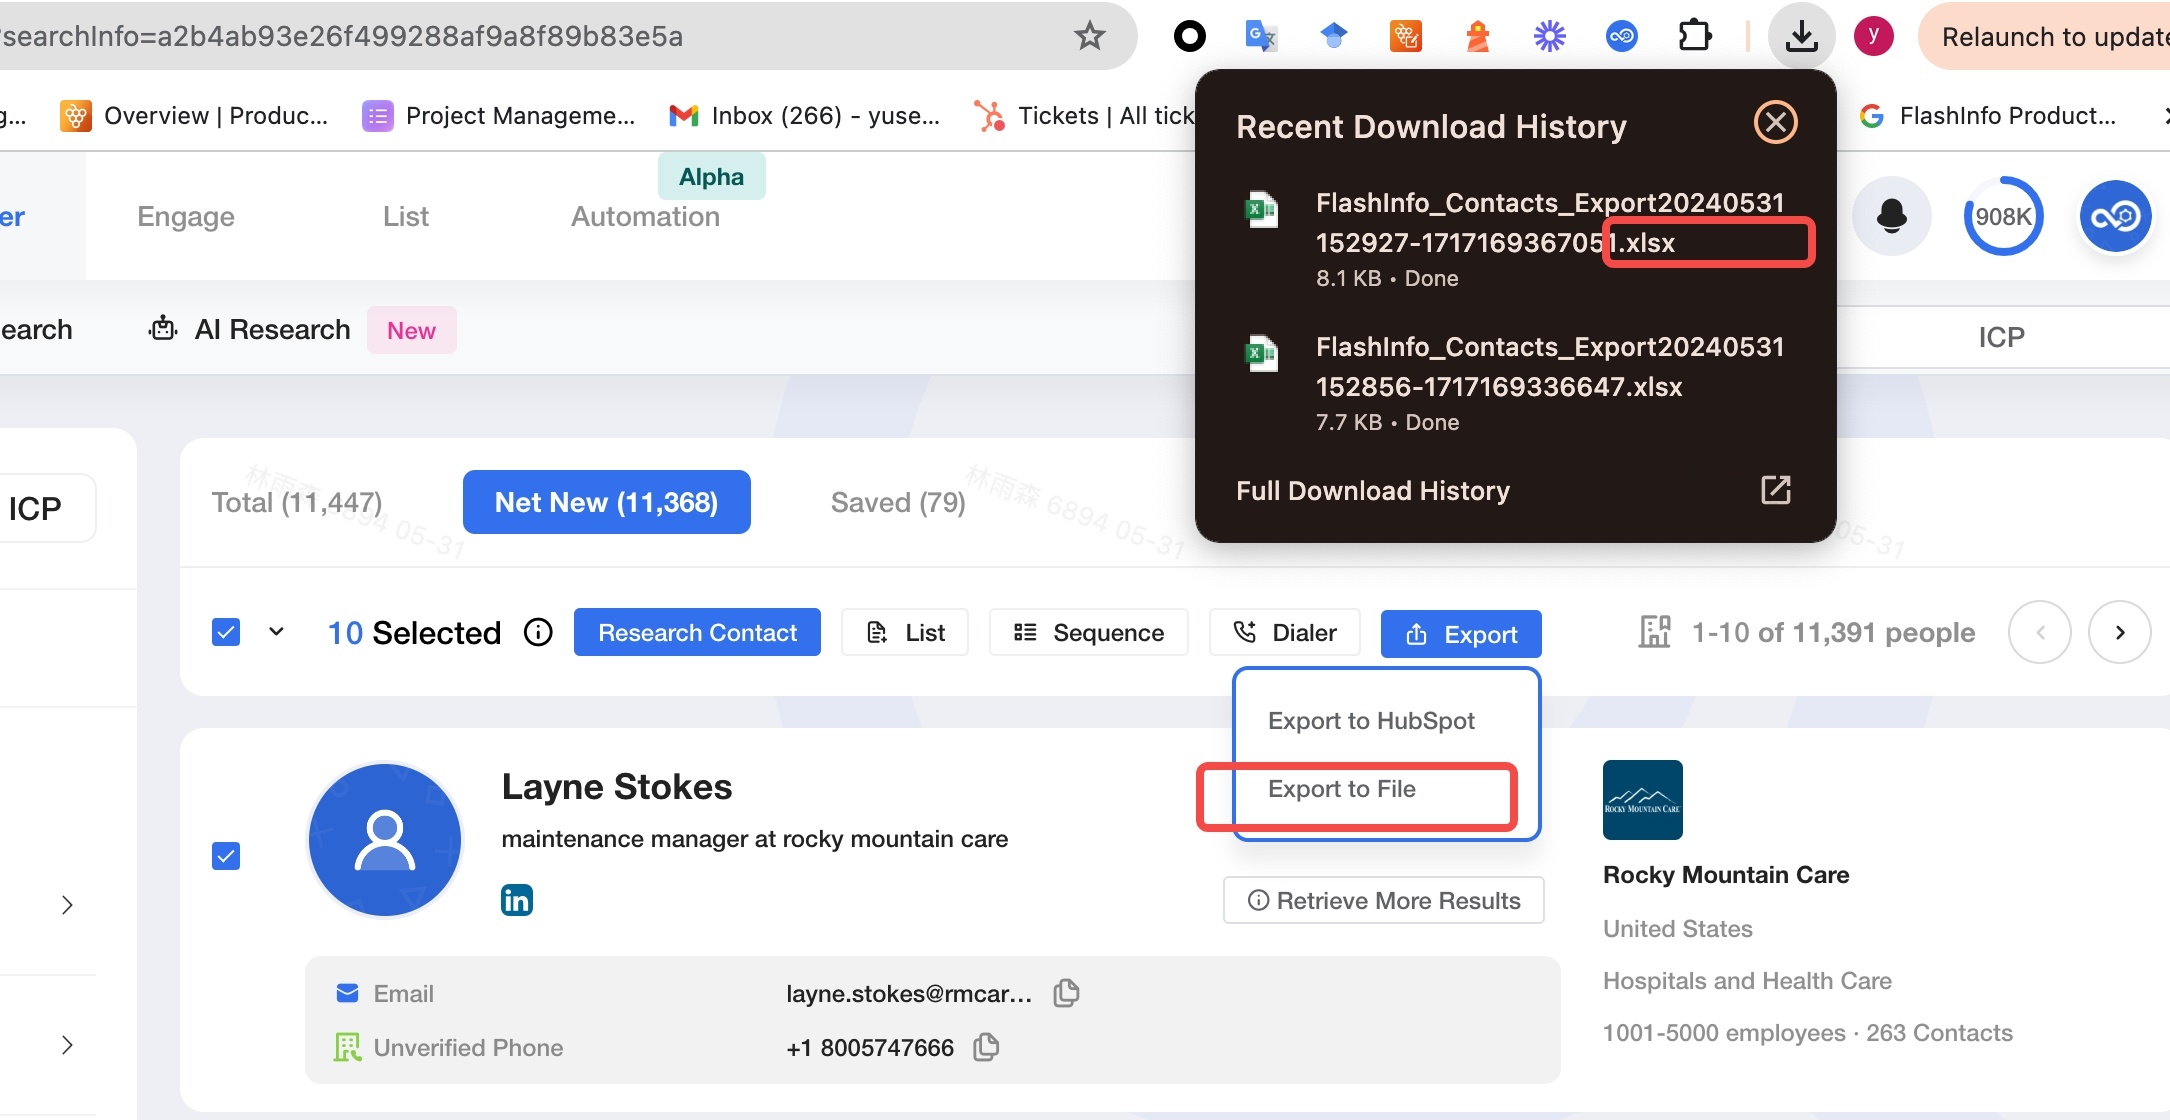Open the orange grid extension icon
Screen dimensions: 2170x1120
pos(1405,36)
